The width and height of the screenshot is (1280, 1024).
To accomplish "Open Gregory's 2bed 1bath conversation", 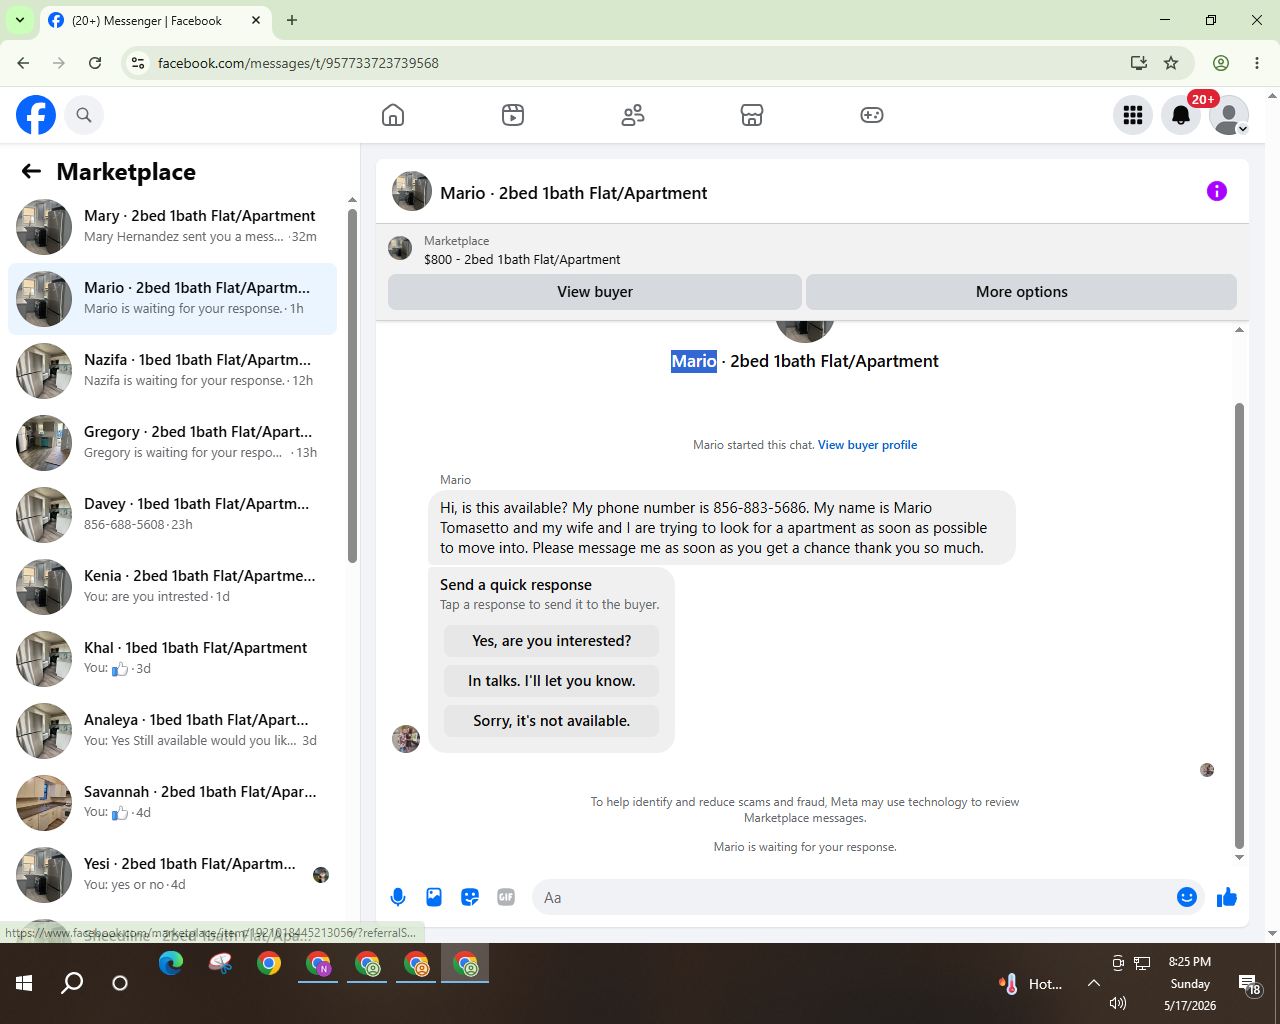I will tap(172, 443).
